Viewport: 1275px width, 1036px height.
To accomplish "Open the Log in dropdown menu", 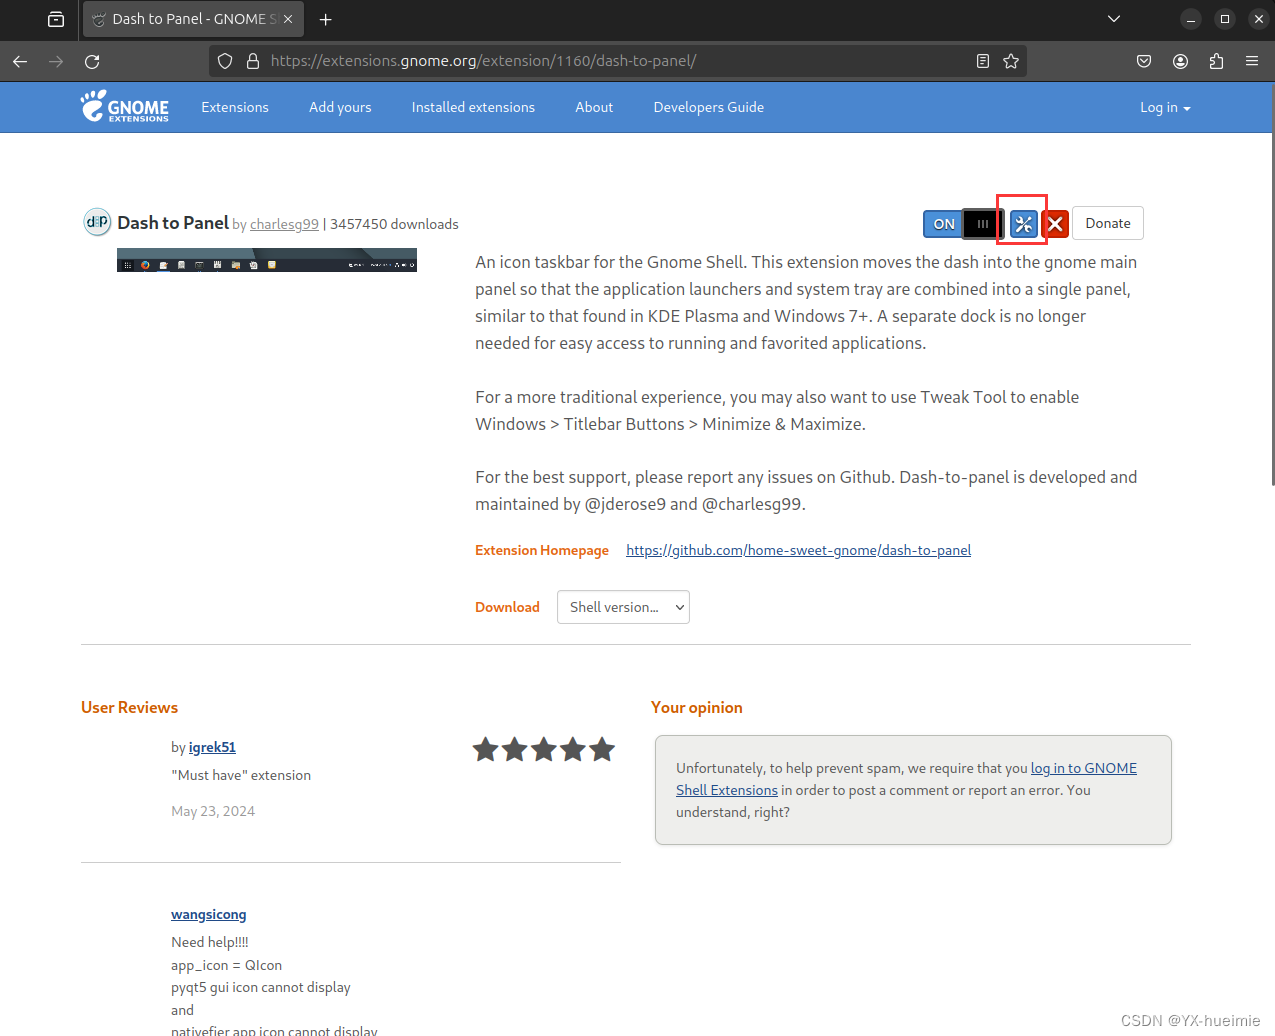I will point(1165,107).
